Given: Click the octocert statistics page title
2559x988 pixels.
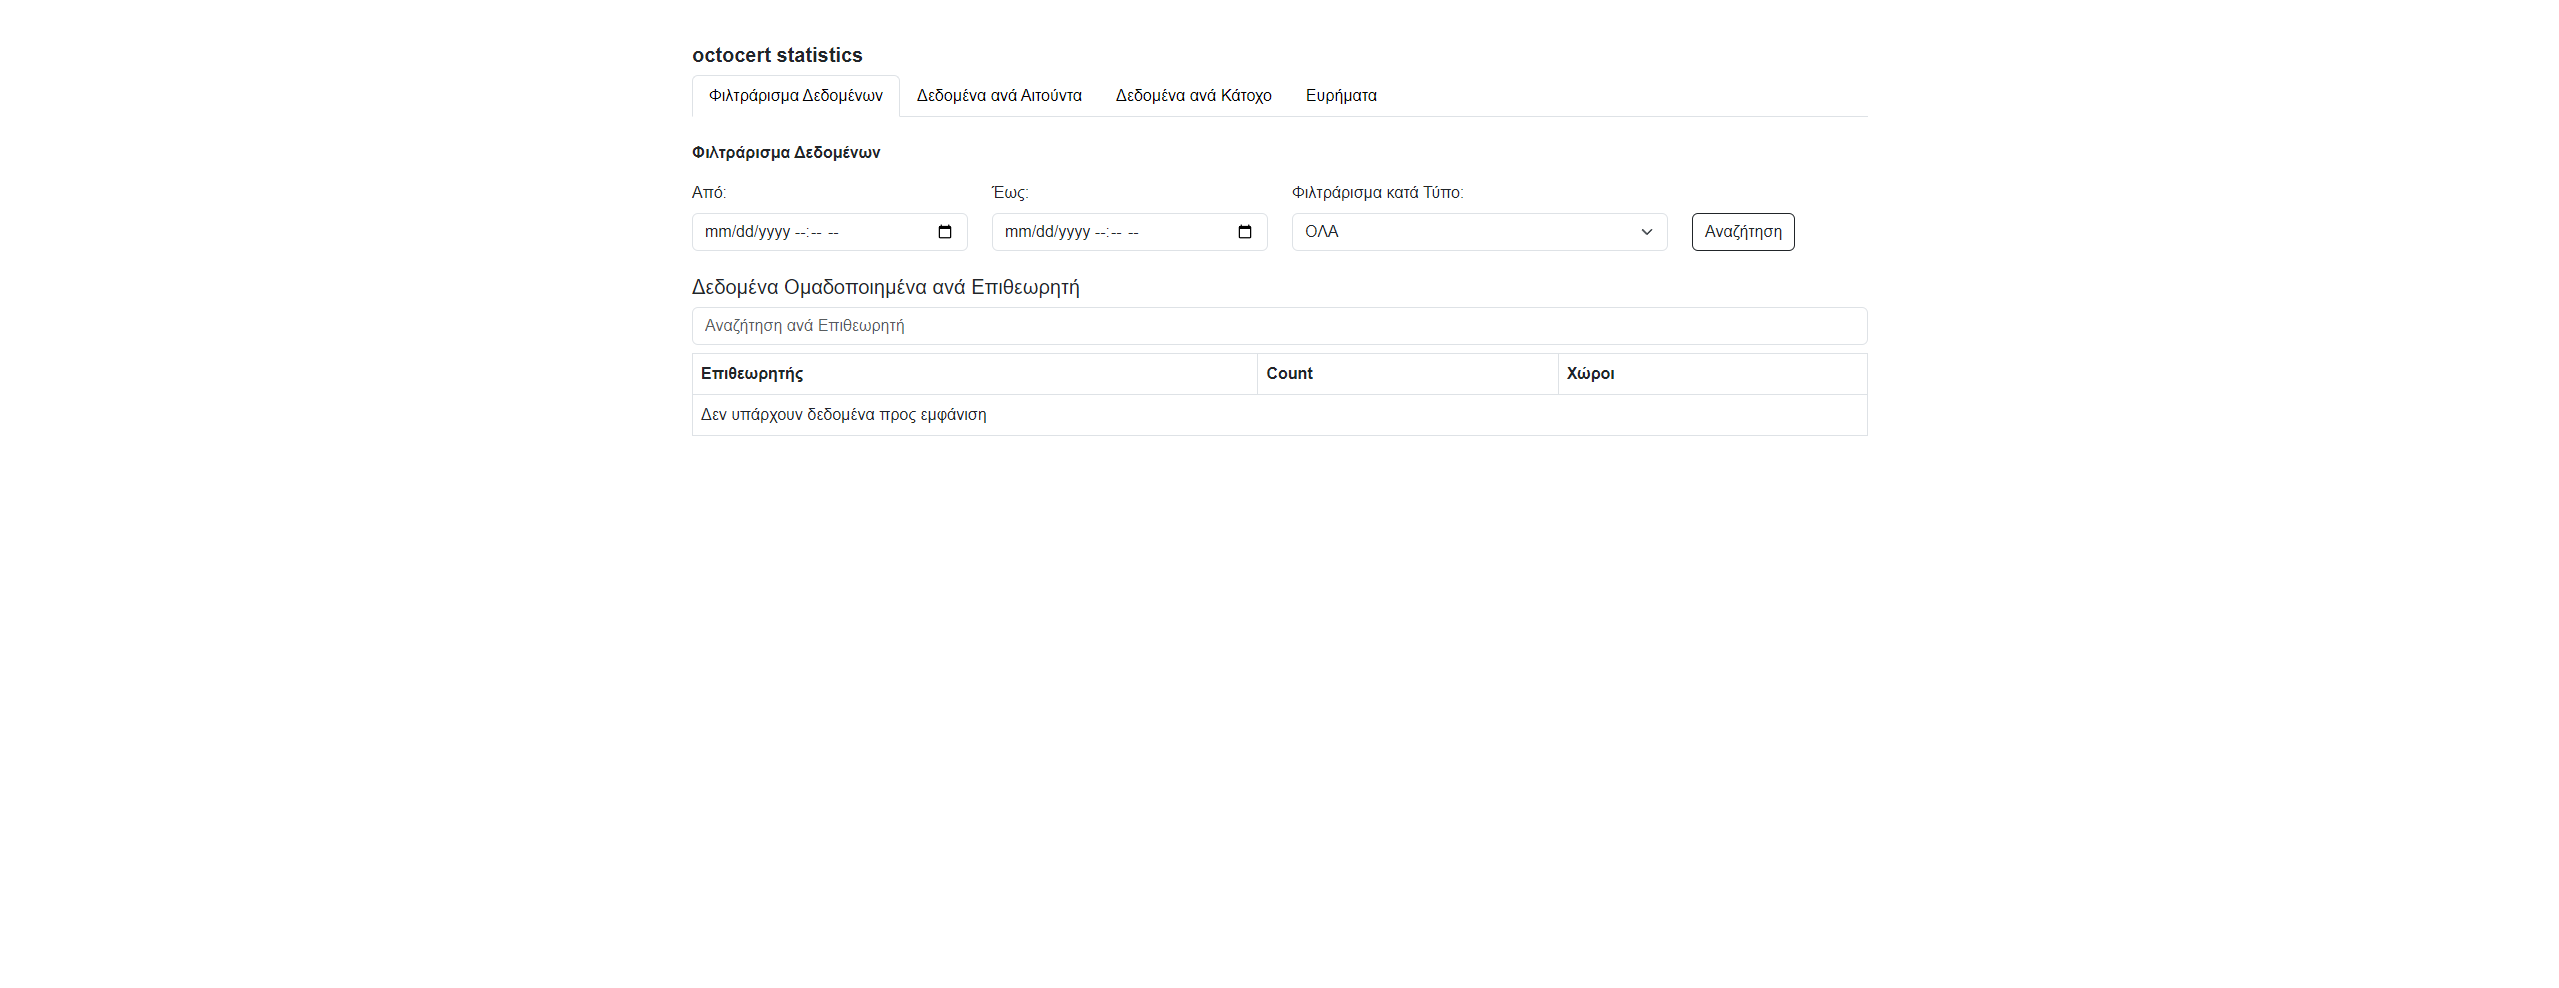Looking at the screenshot, I should (x=776, y=56).
